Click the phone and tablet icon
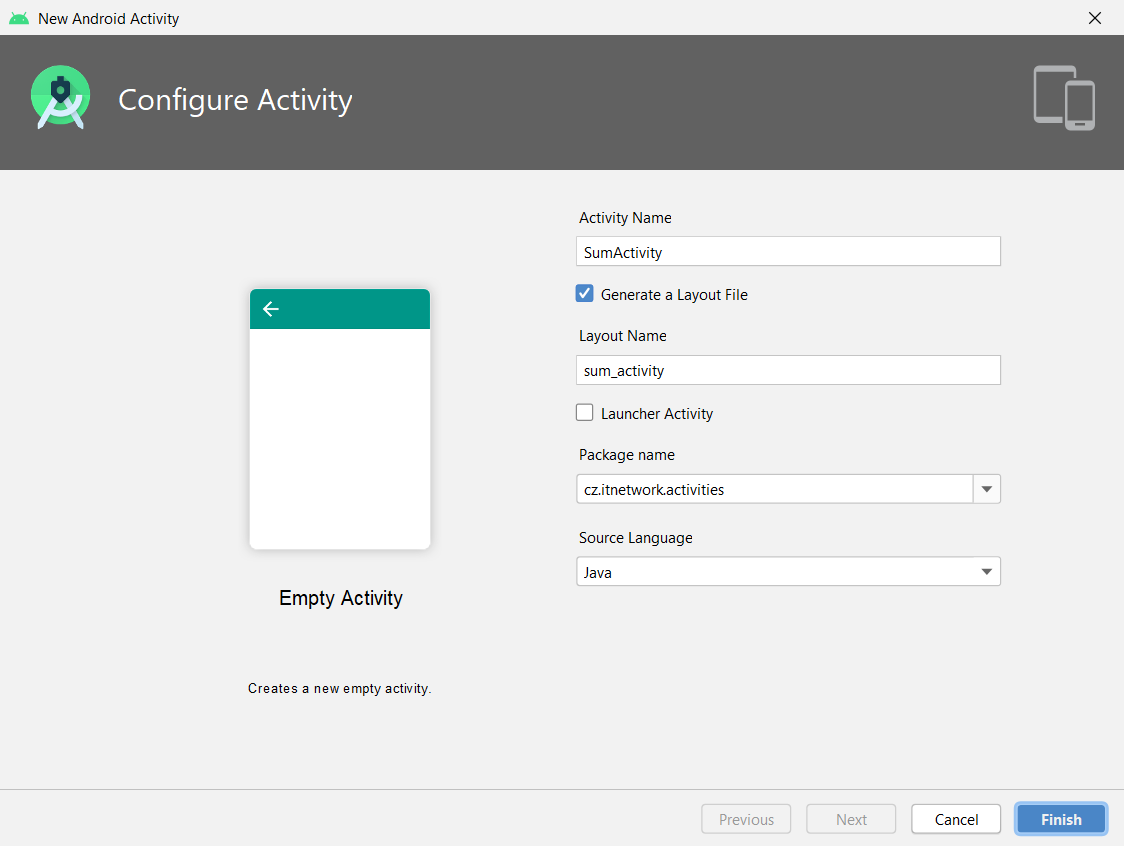This screenshot has height=846, width=1124. [1063, 98]
